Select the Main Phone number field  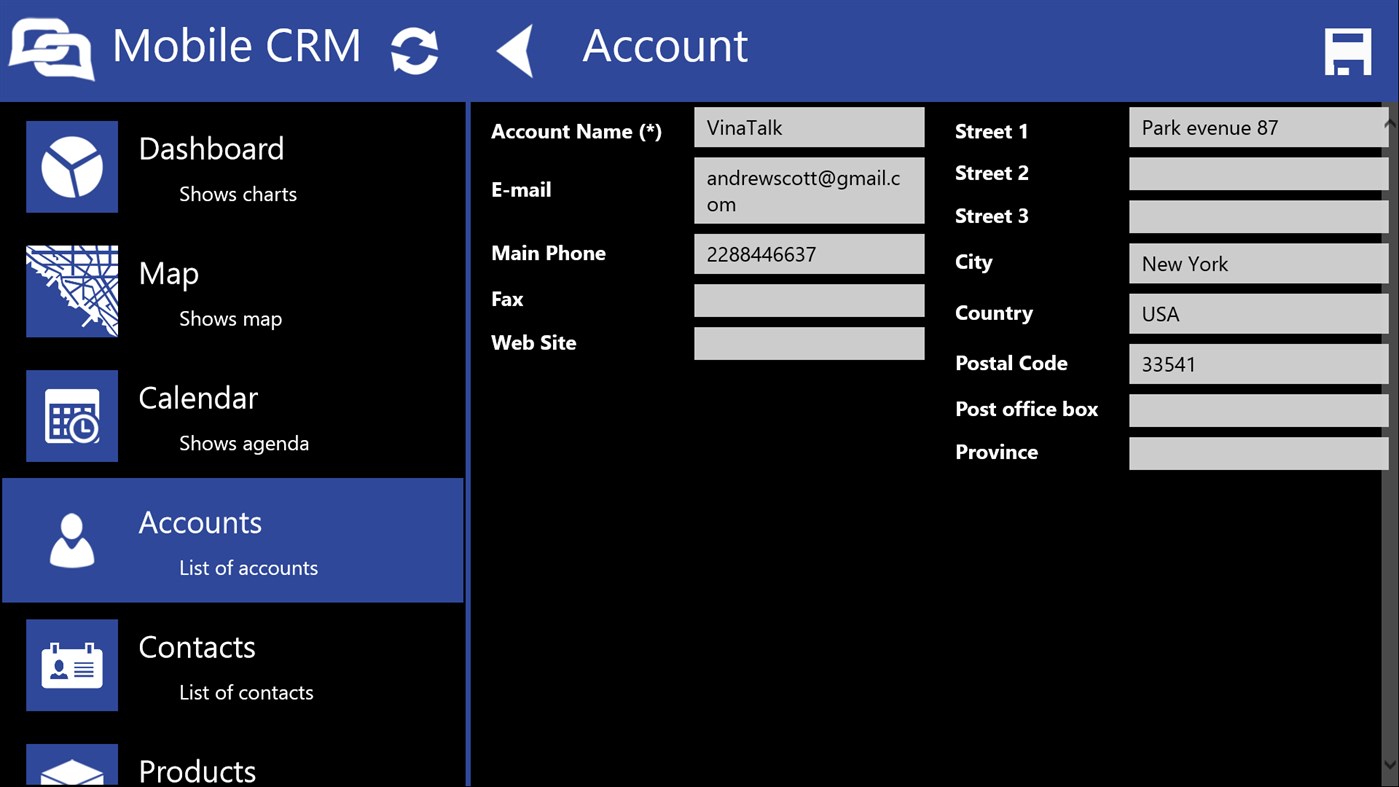809,253
